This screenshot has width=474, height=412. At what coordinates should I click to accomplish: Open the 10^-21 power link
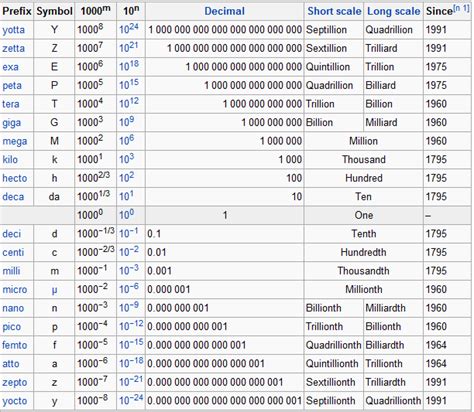131,381
